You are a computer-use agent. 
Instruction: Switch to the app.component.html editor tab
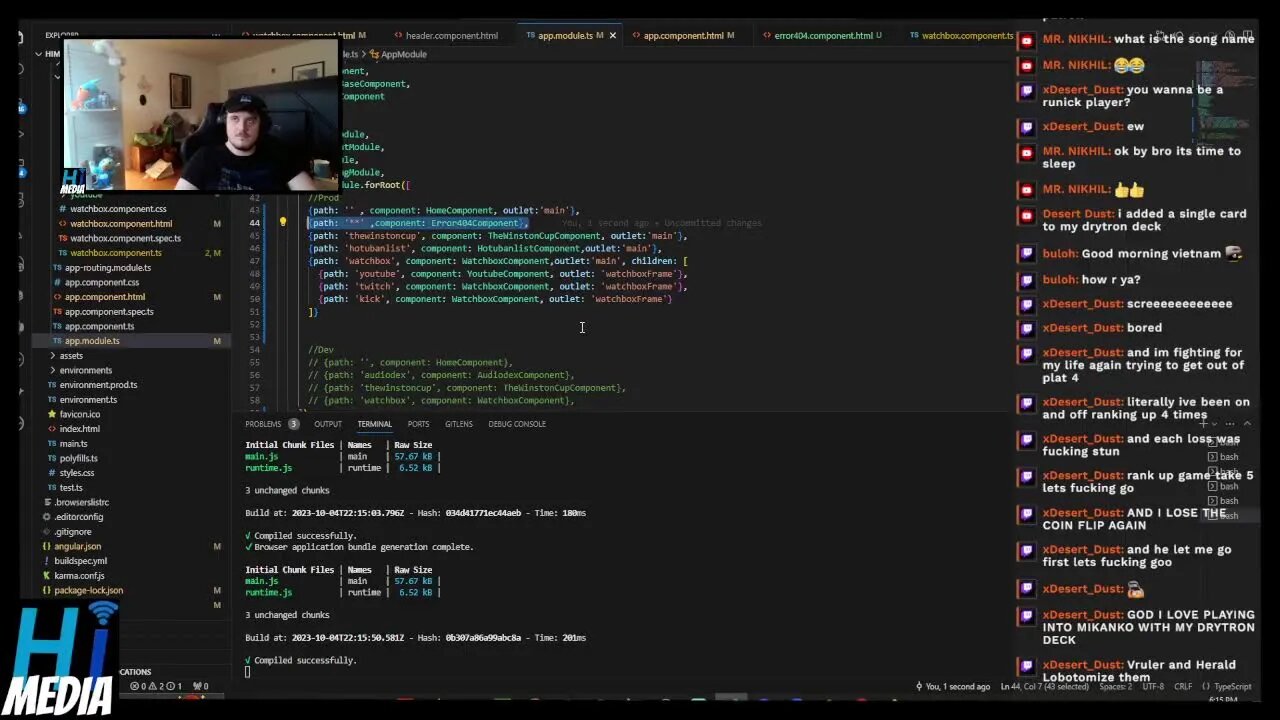click(x=683, y=36)
